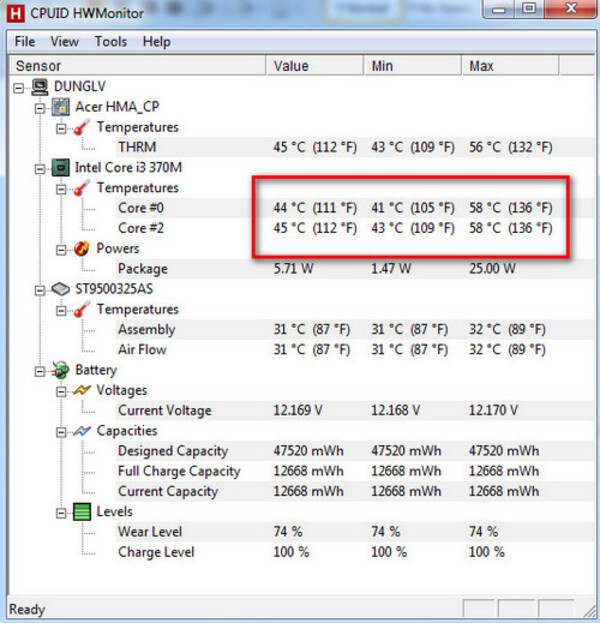
Task: Select the Charge Level row
Action: pos(354,552)
